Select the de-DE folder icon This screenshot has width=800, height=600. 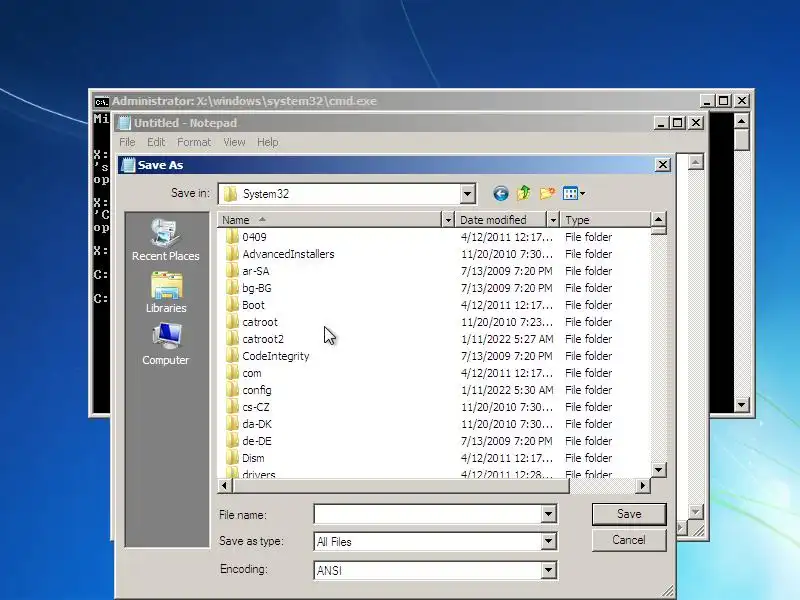pyautogui.click(x=232, y=441)
